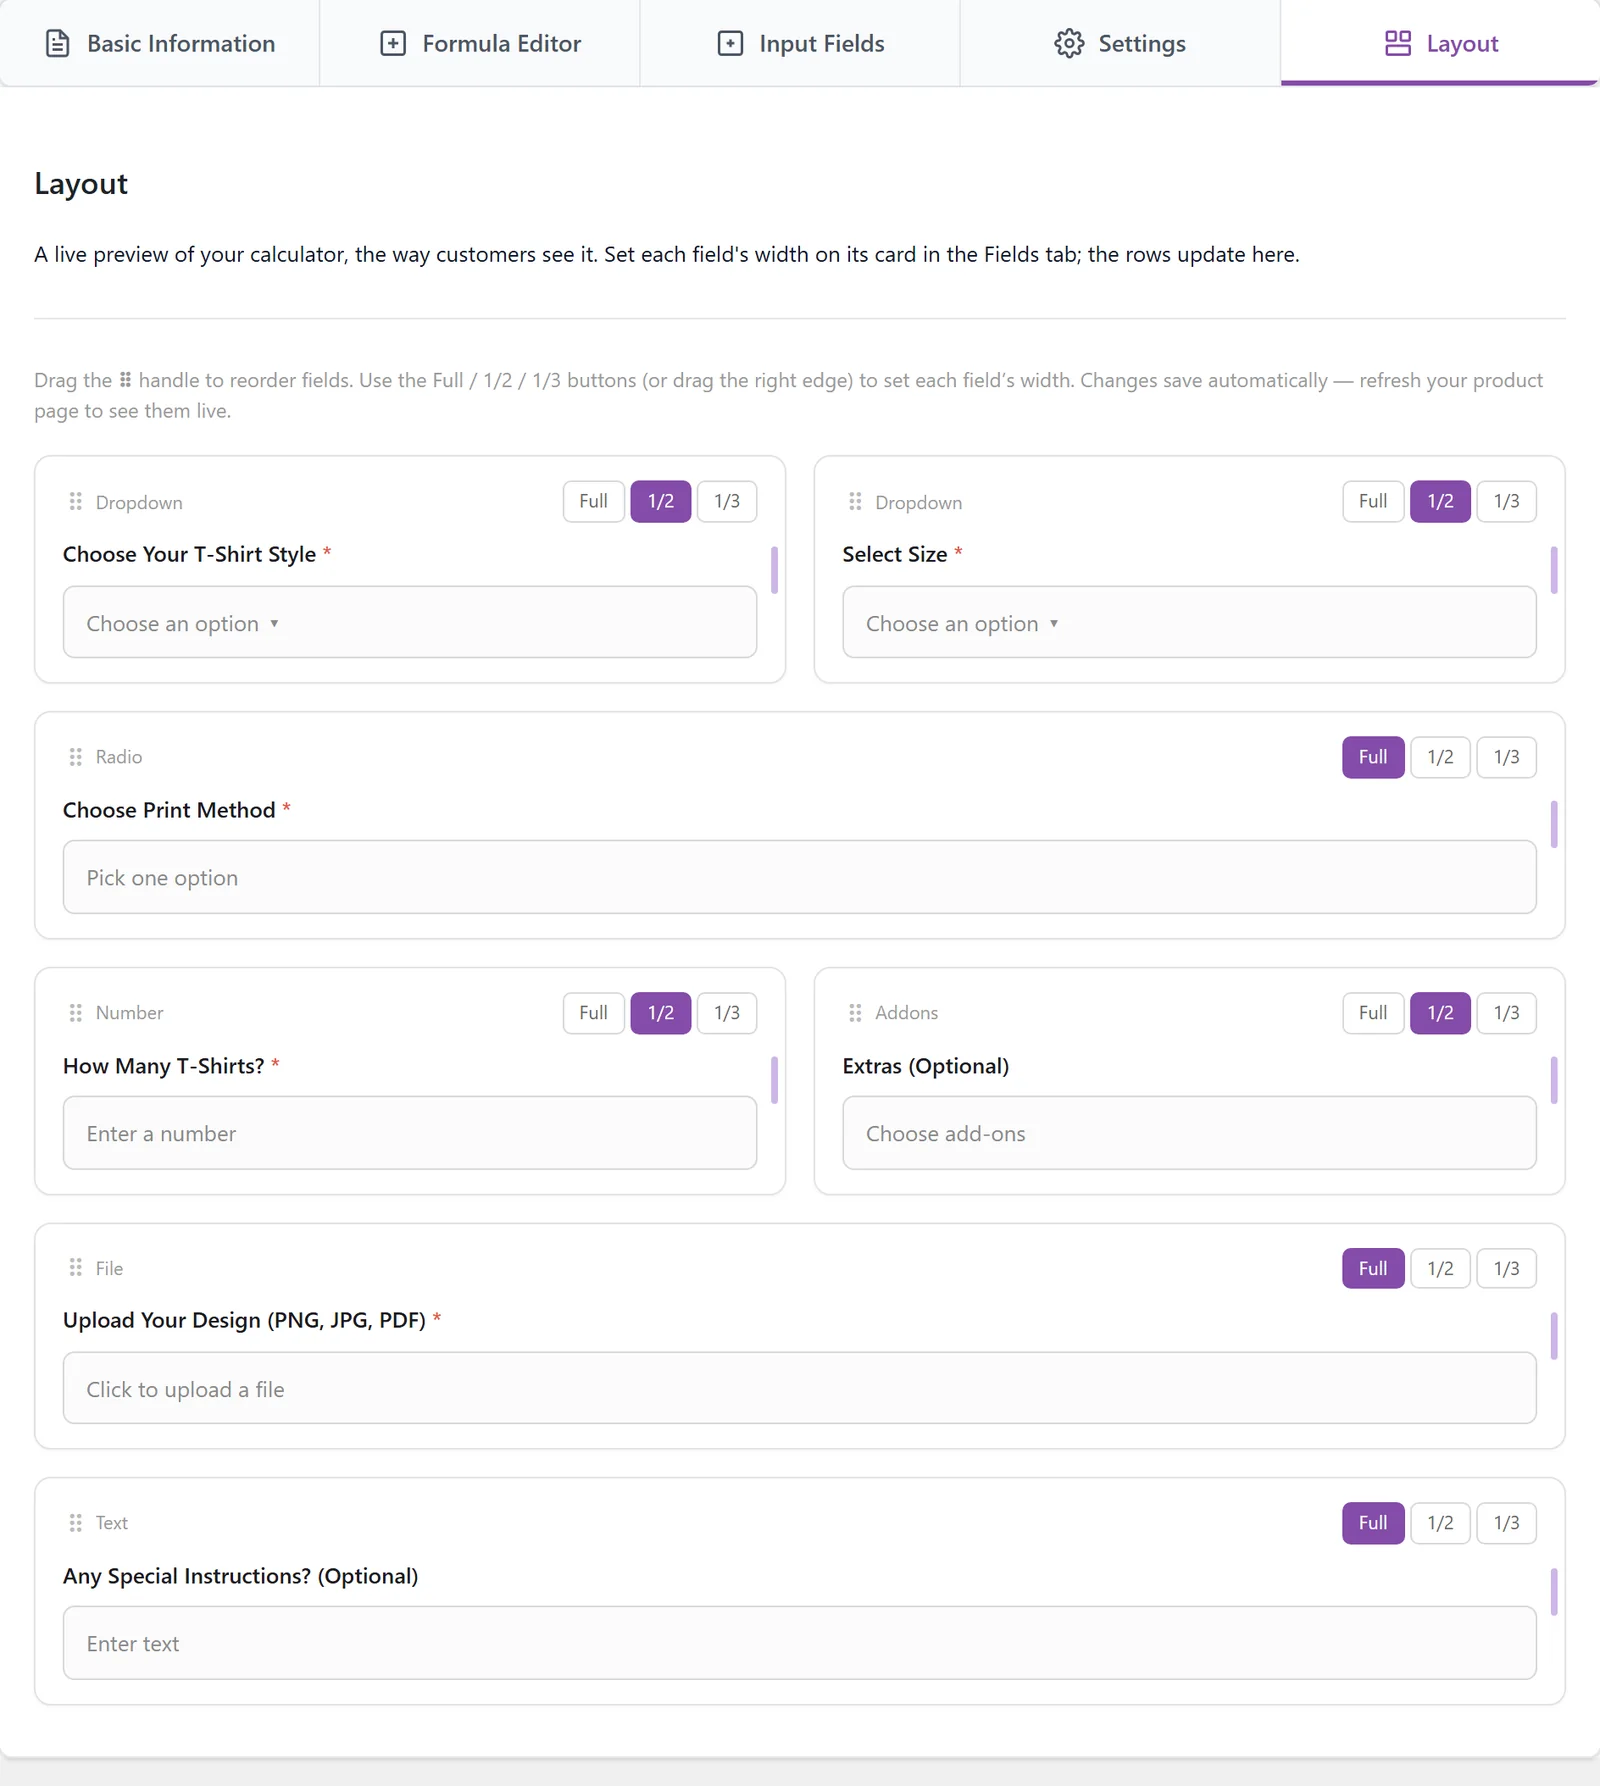Click the resize edge of Select Size card
The width and height of the screenshot is (1600, 1786).
(1554, 570)
